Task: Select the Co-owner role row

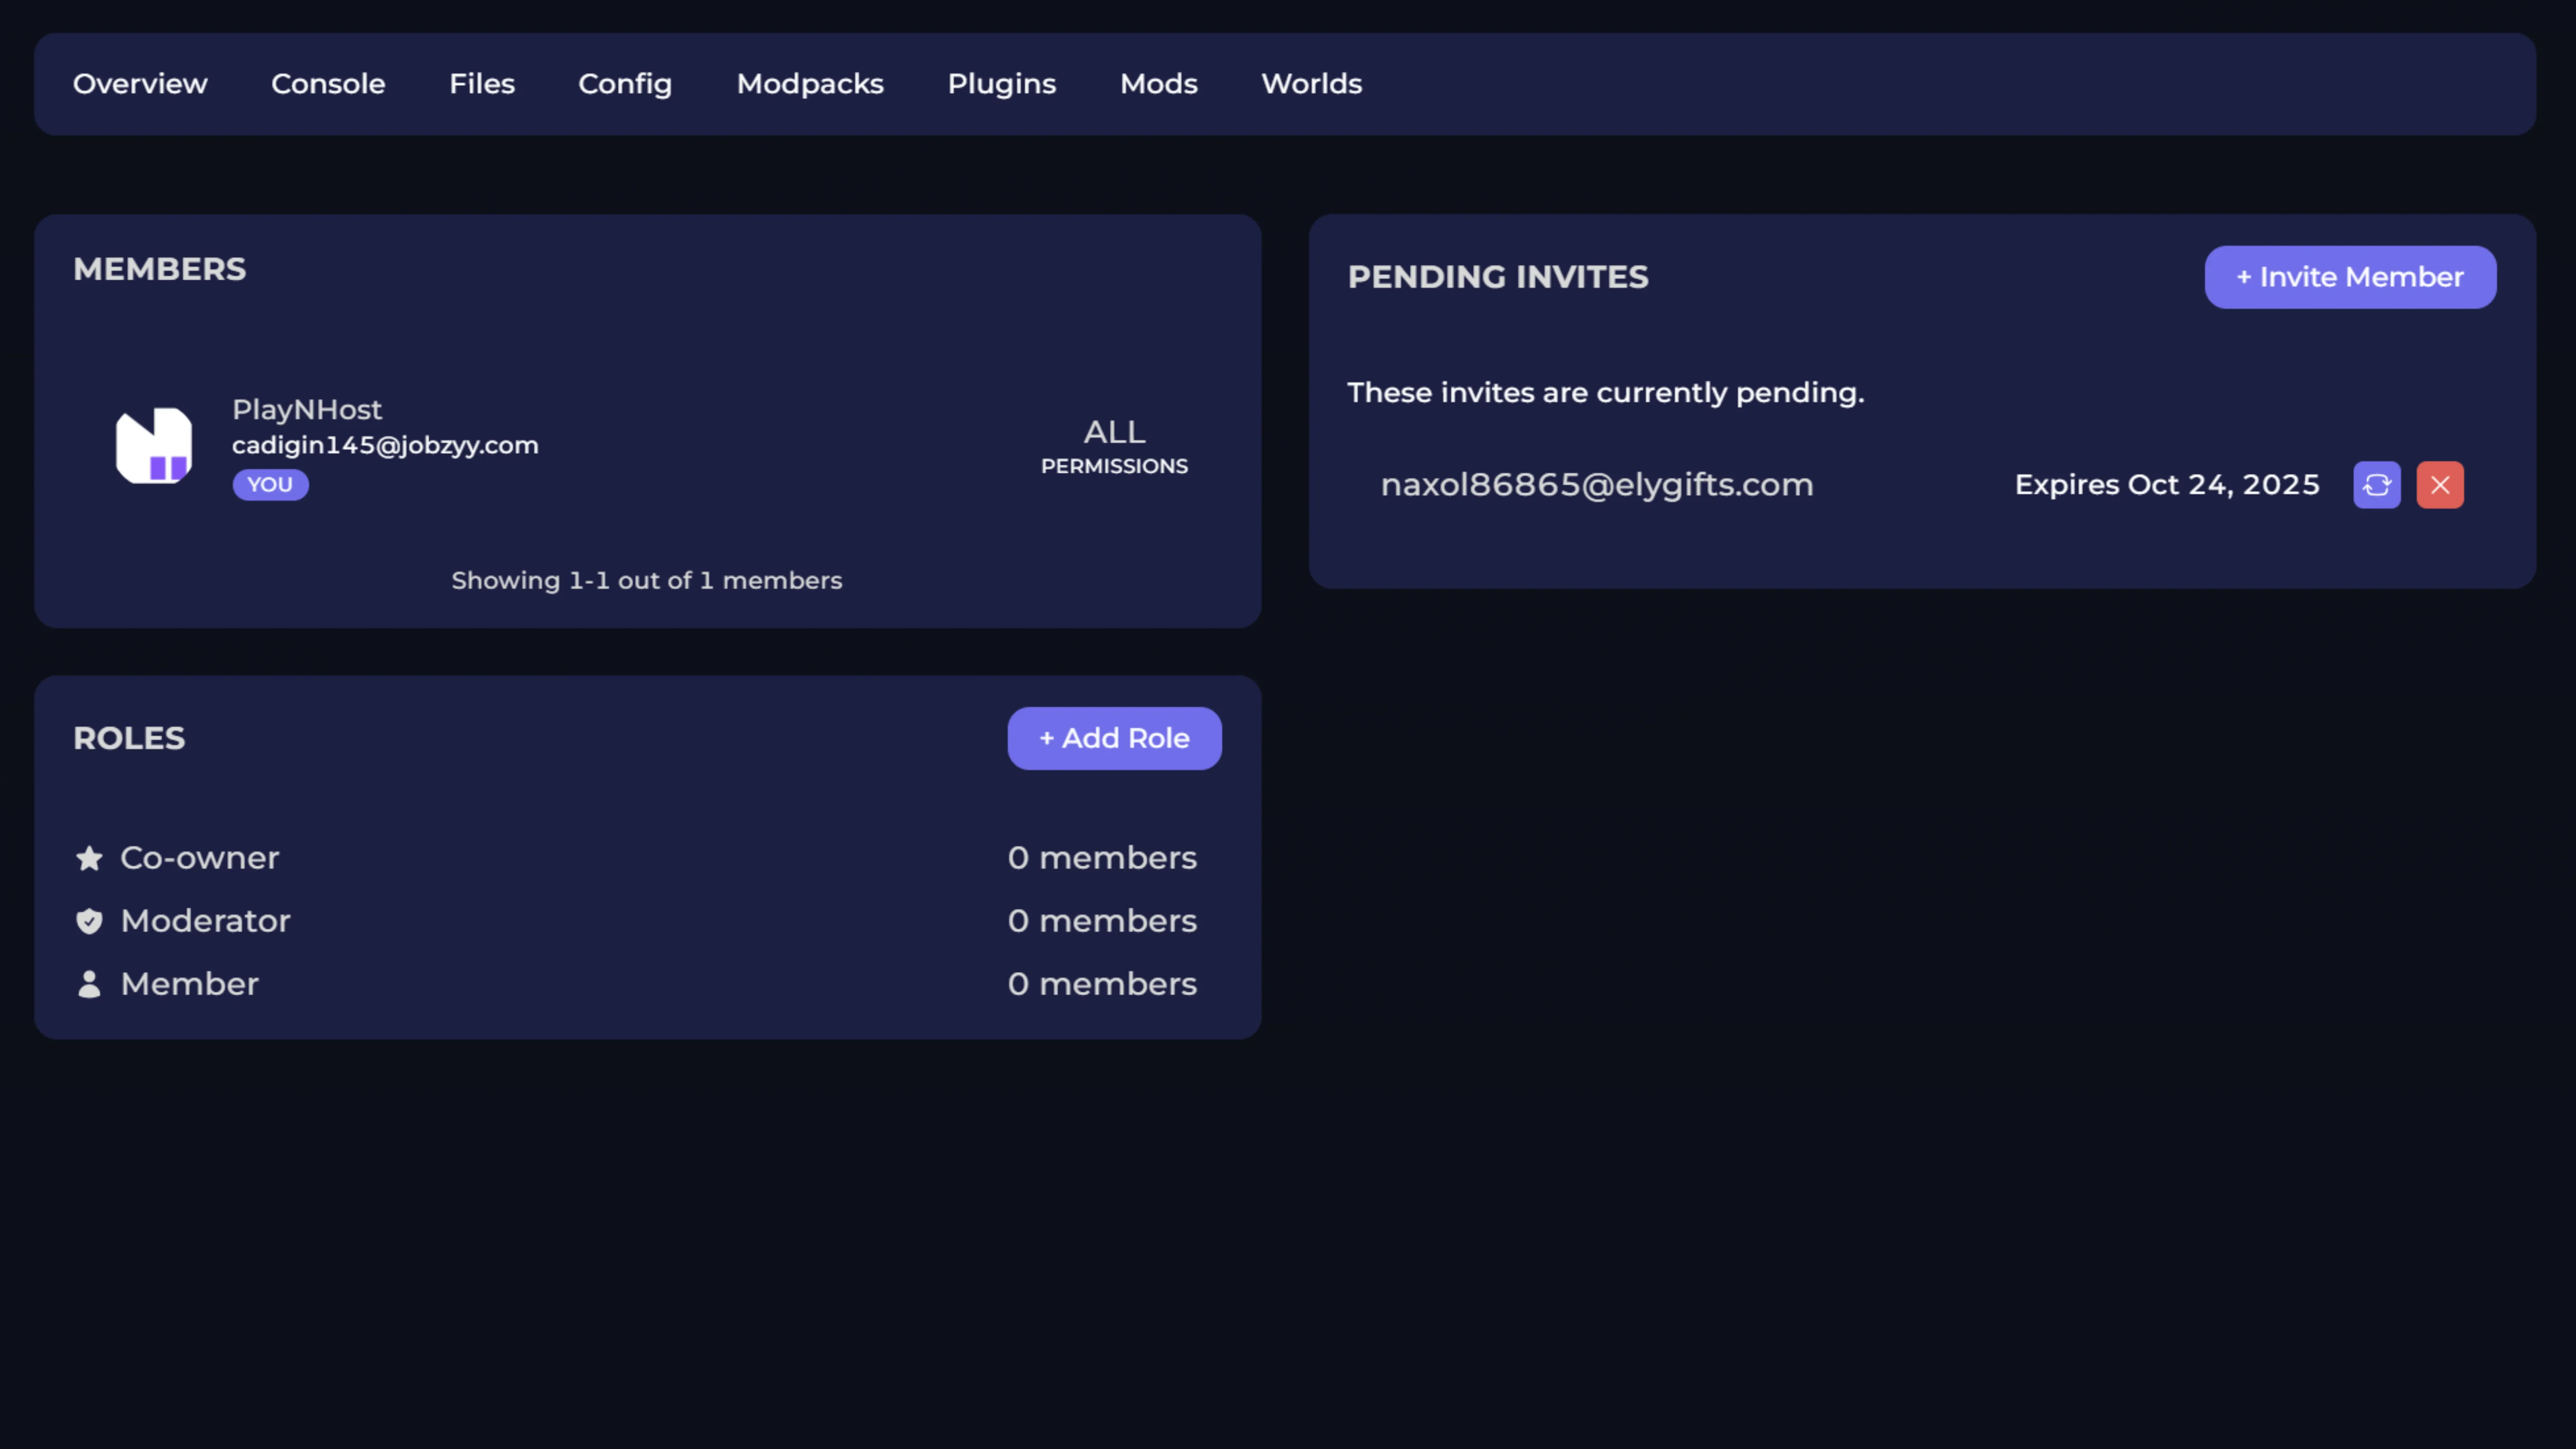Action: coord(199,858)
